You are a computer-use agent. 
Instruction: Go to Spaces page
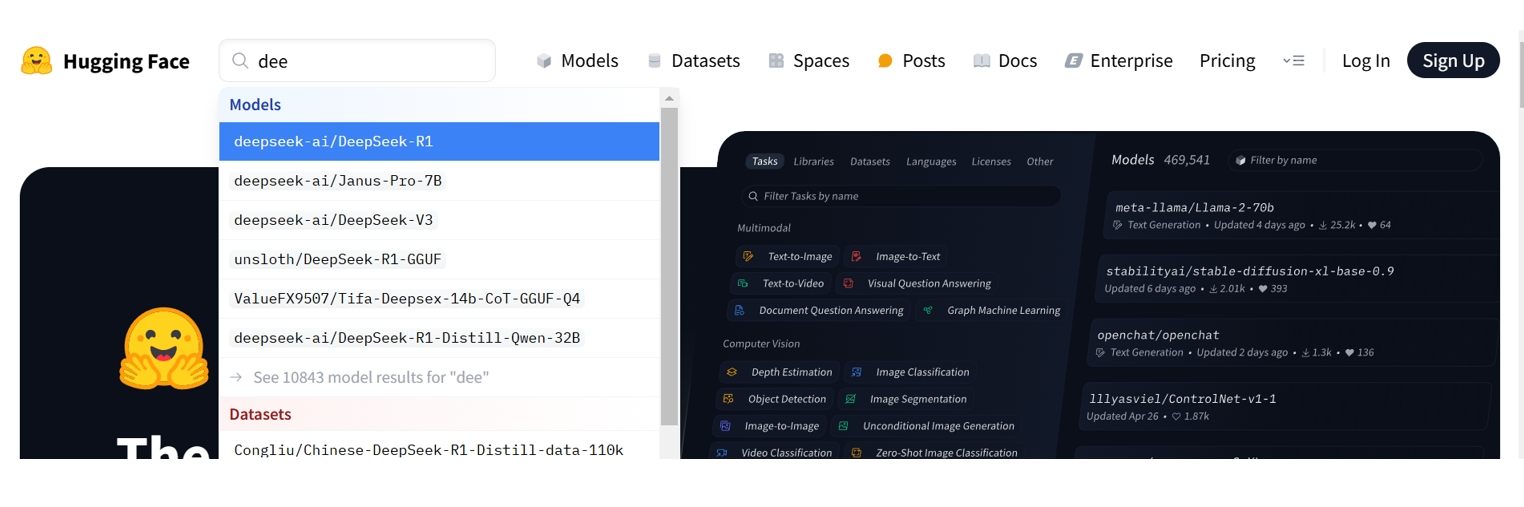(x=809, y=61)
